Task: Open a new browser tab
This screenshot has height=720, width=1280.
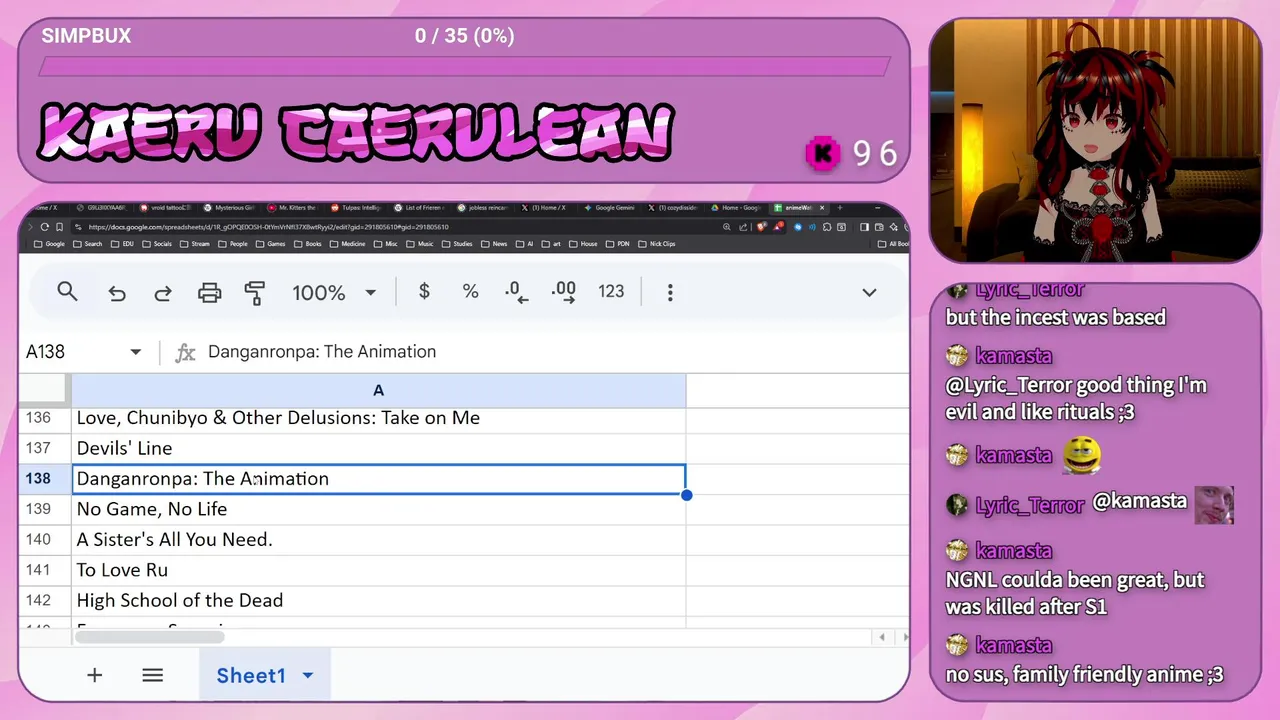Action: coord(840,207)
